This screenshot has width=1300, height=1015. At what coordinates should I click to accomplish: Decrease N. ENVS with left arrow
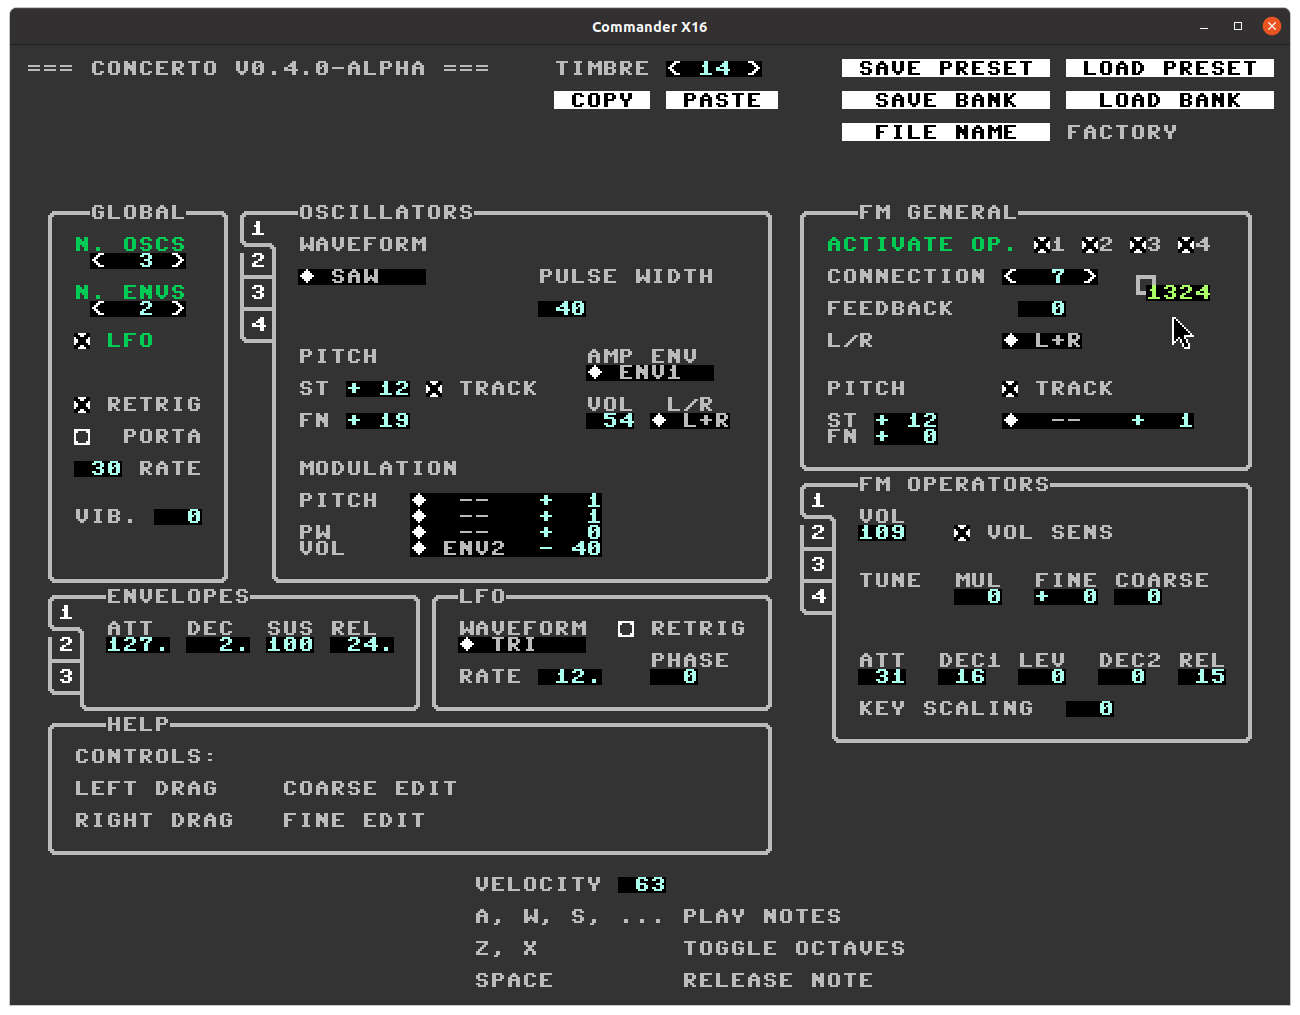pos(98,308)
